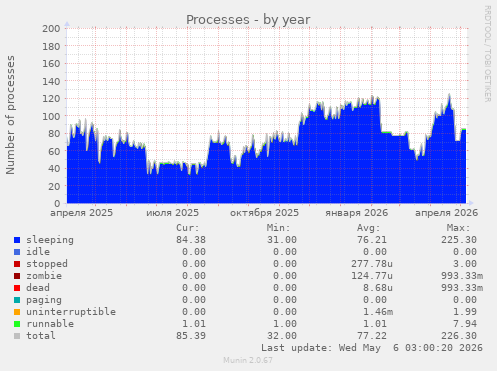Click the 'июля 2025' x-axis label
The width and height of the screenshot is (497, 371).
172,213
